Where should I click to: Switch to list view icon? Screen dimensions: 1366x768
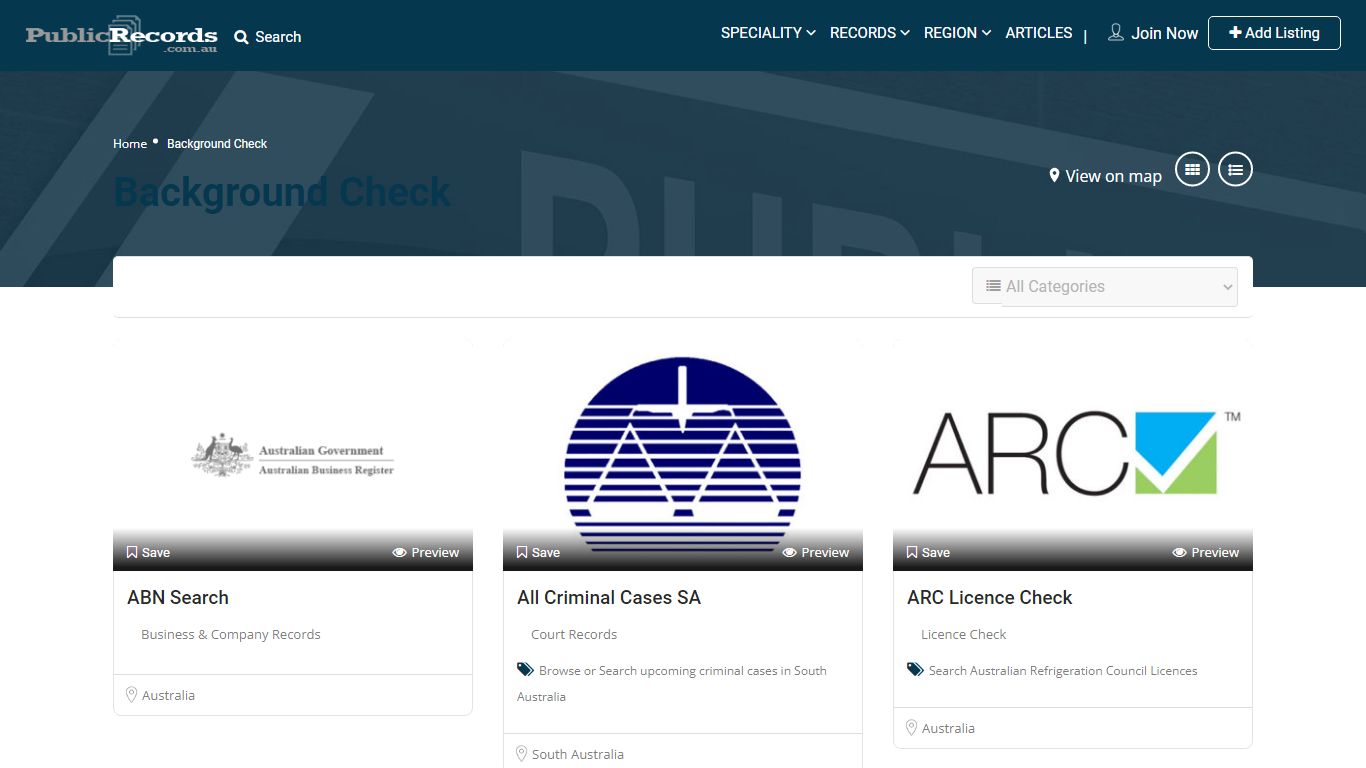1235,170
